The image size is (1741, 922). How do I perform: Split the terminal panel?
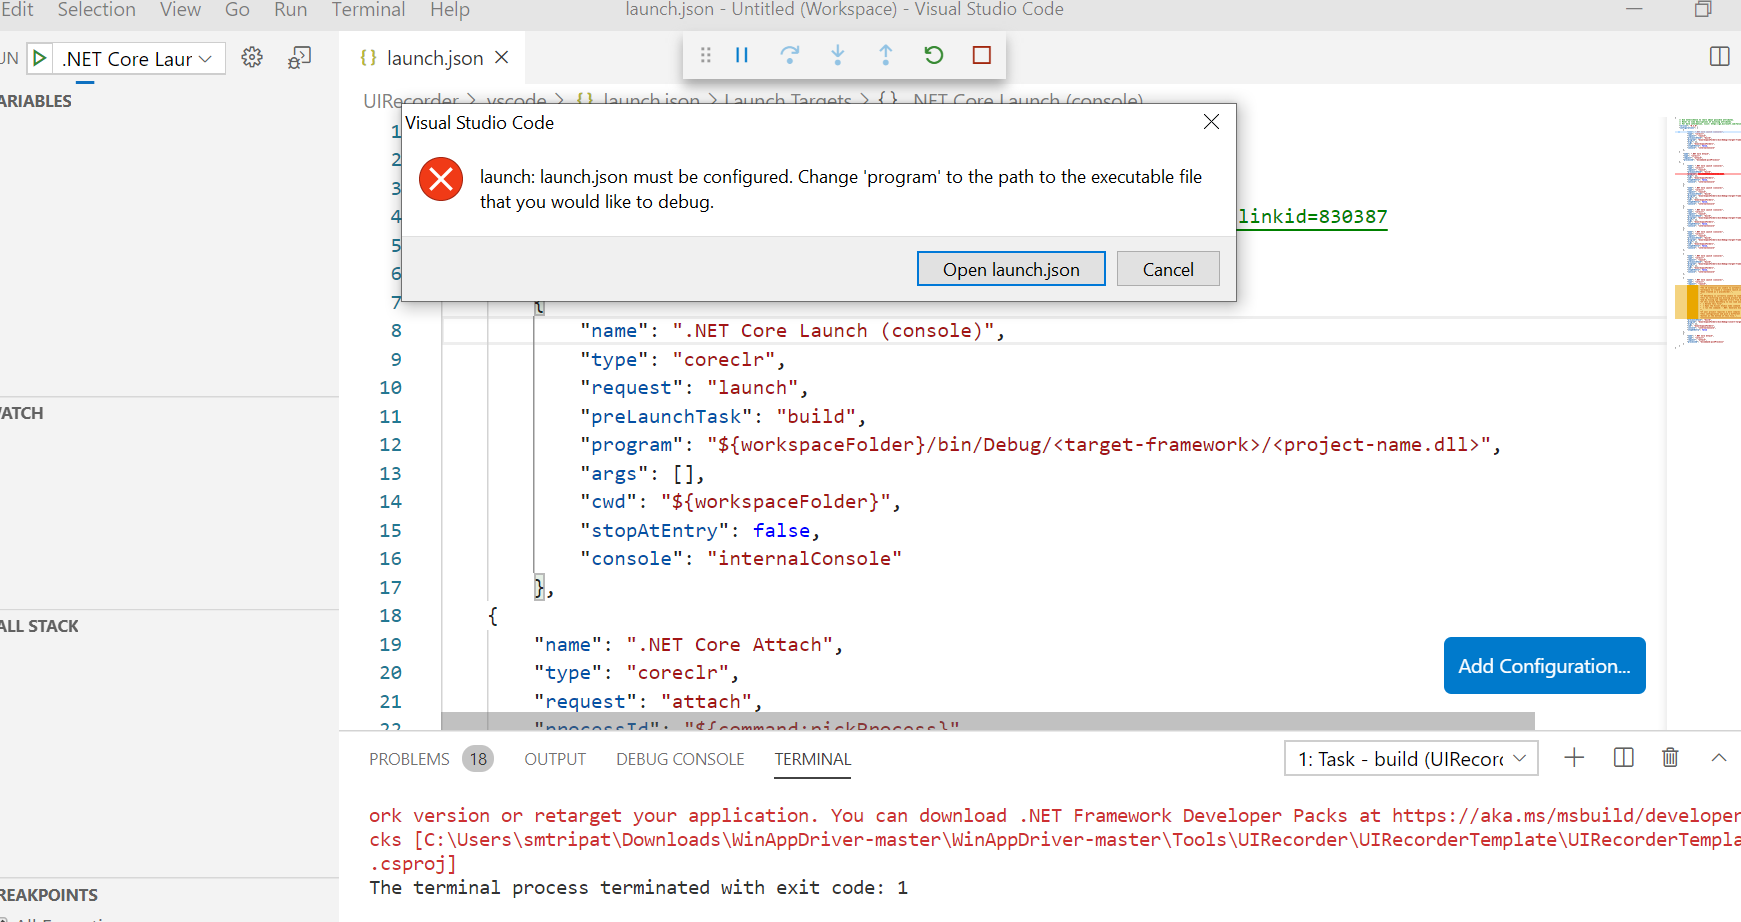[x=1624, y=758]
